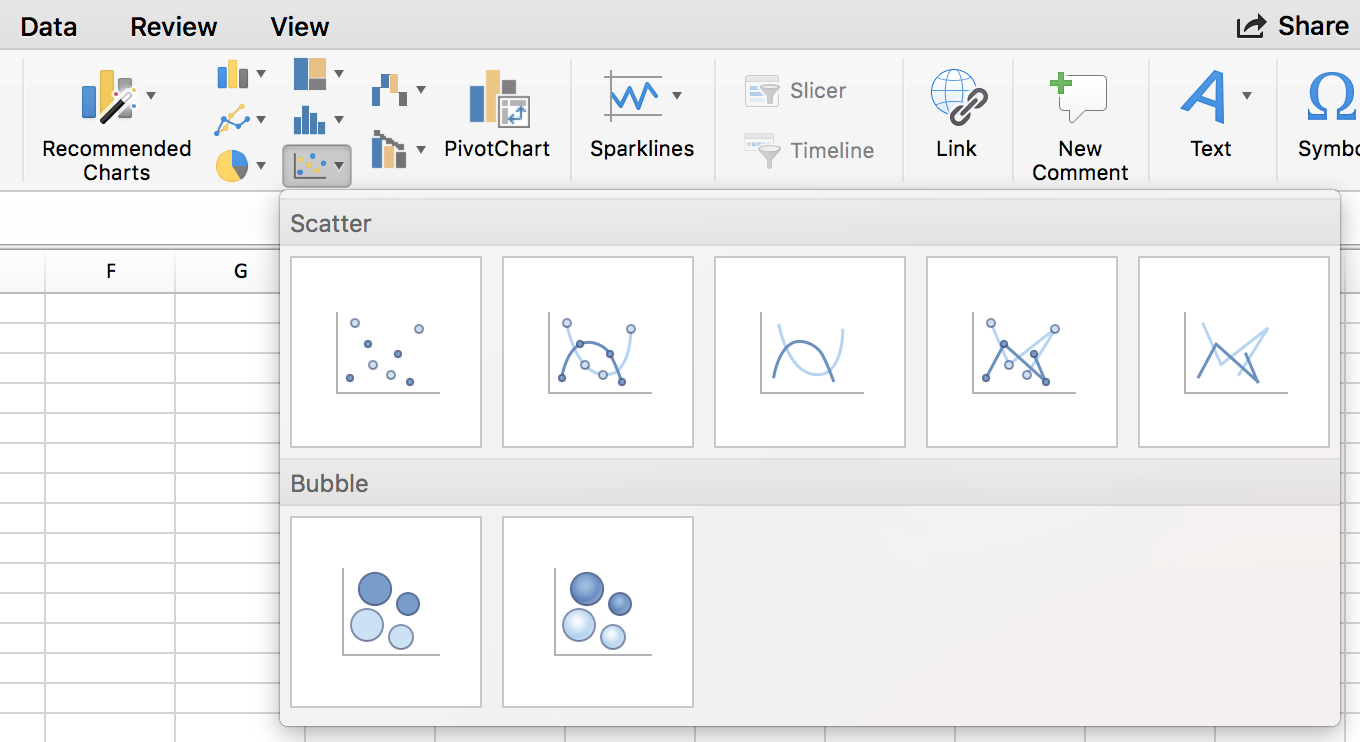Open Recommended Charts

point(116,125)
